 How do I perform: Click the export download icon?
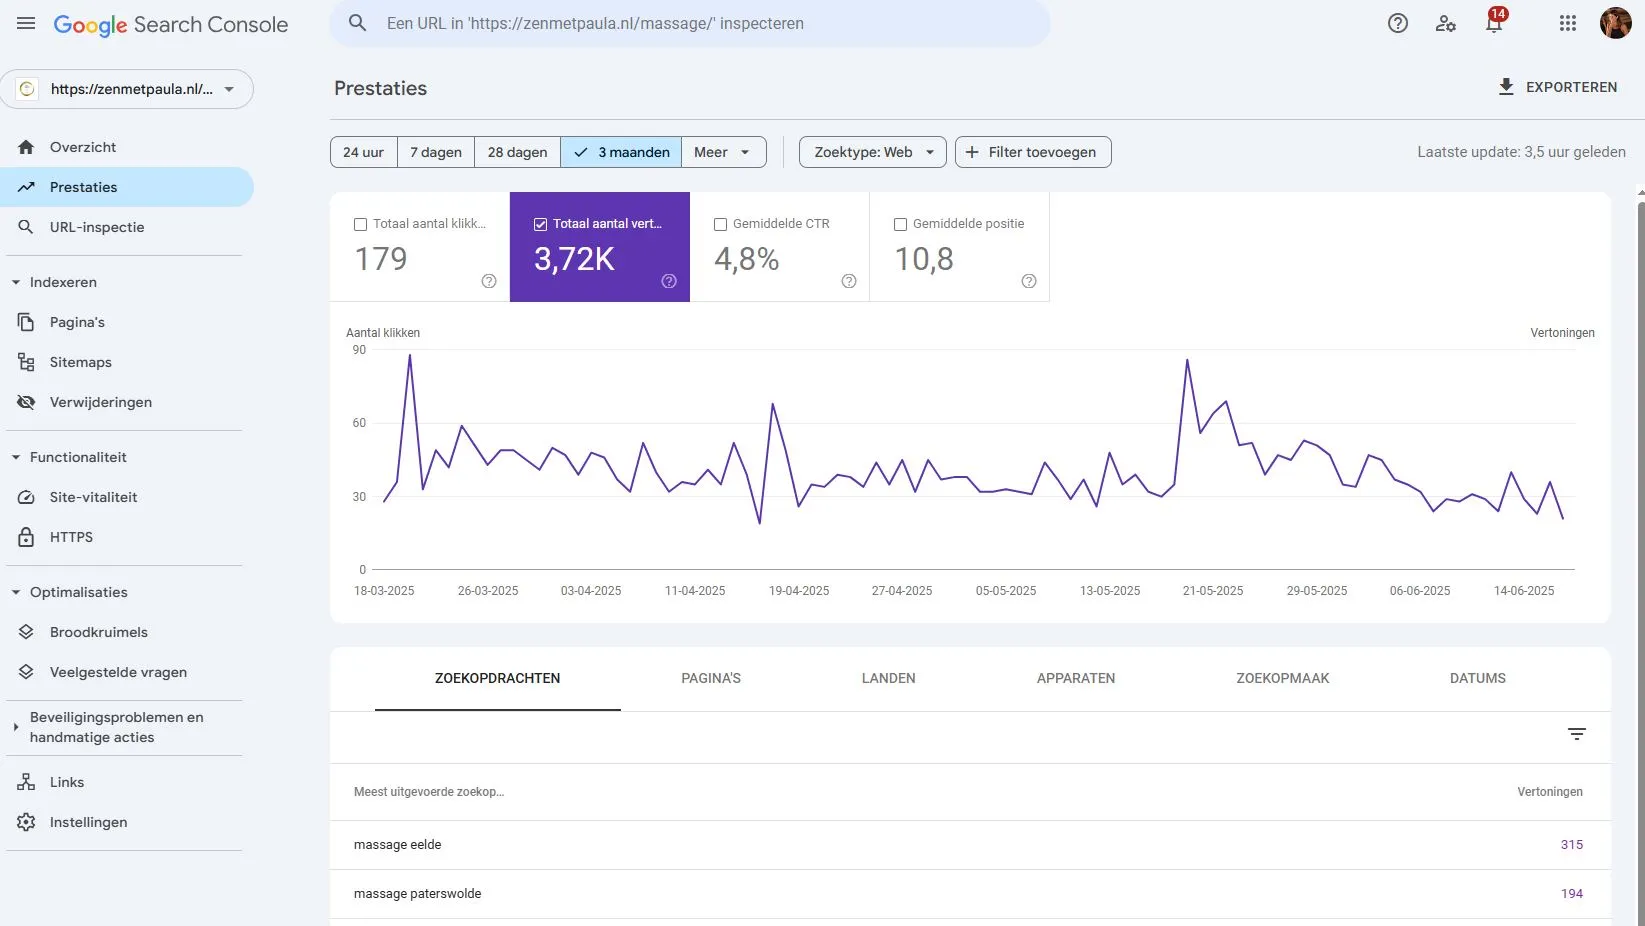click(x=1506, y=87)
